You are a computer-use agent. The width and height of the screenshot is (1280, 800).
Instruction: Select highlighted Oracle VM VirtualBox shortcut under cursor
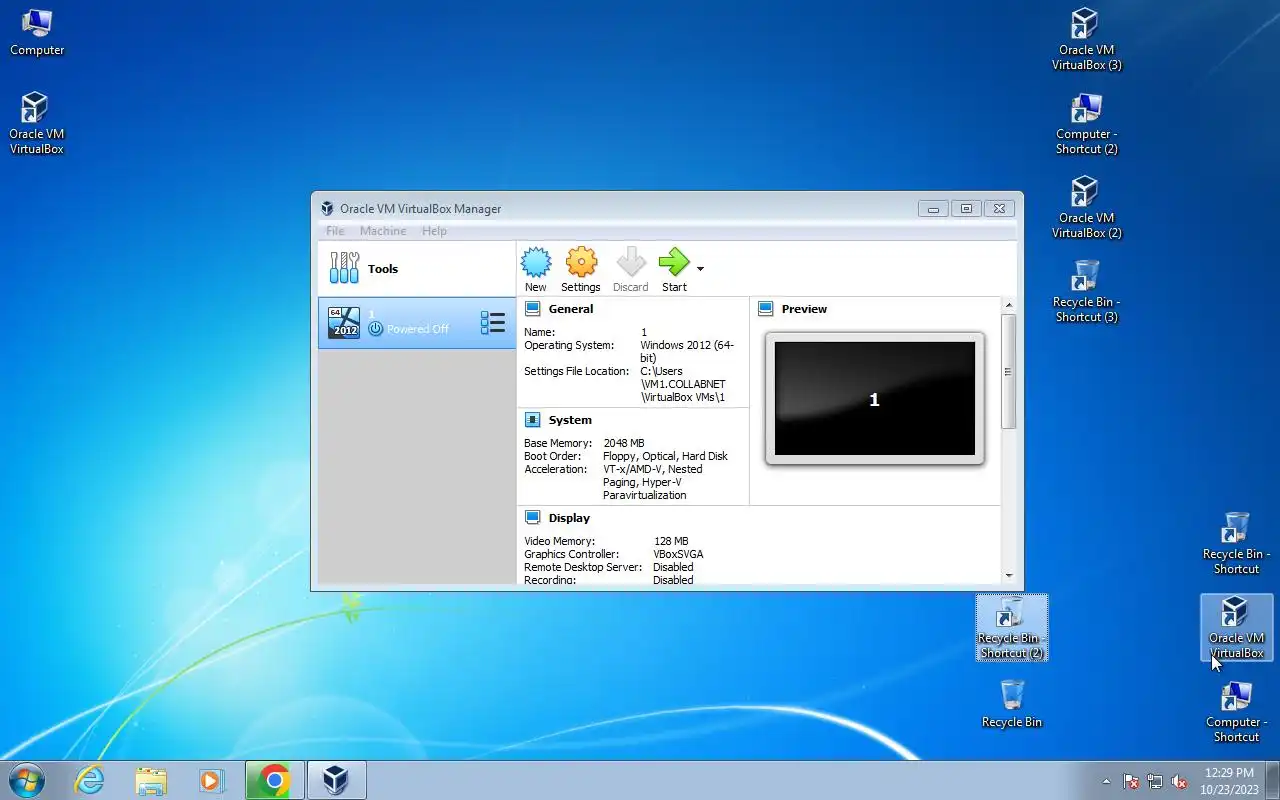pos(1236,628)
